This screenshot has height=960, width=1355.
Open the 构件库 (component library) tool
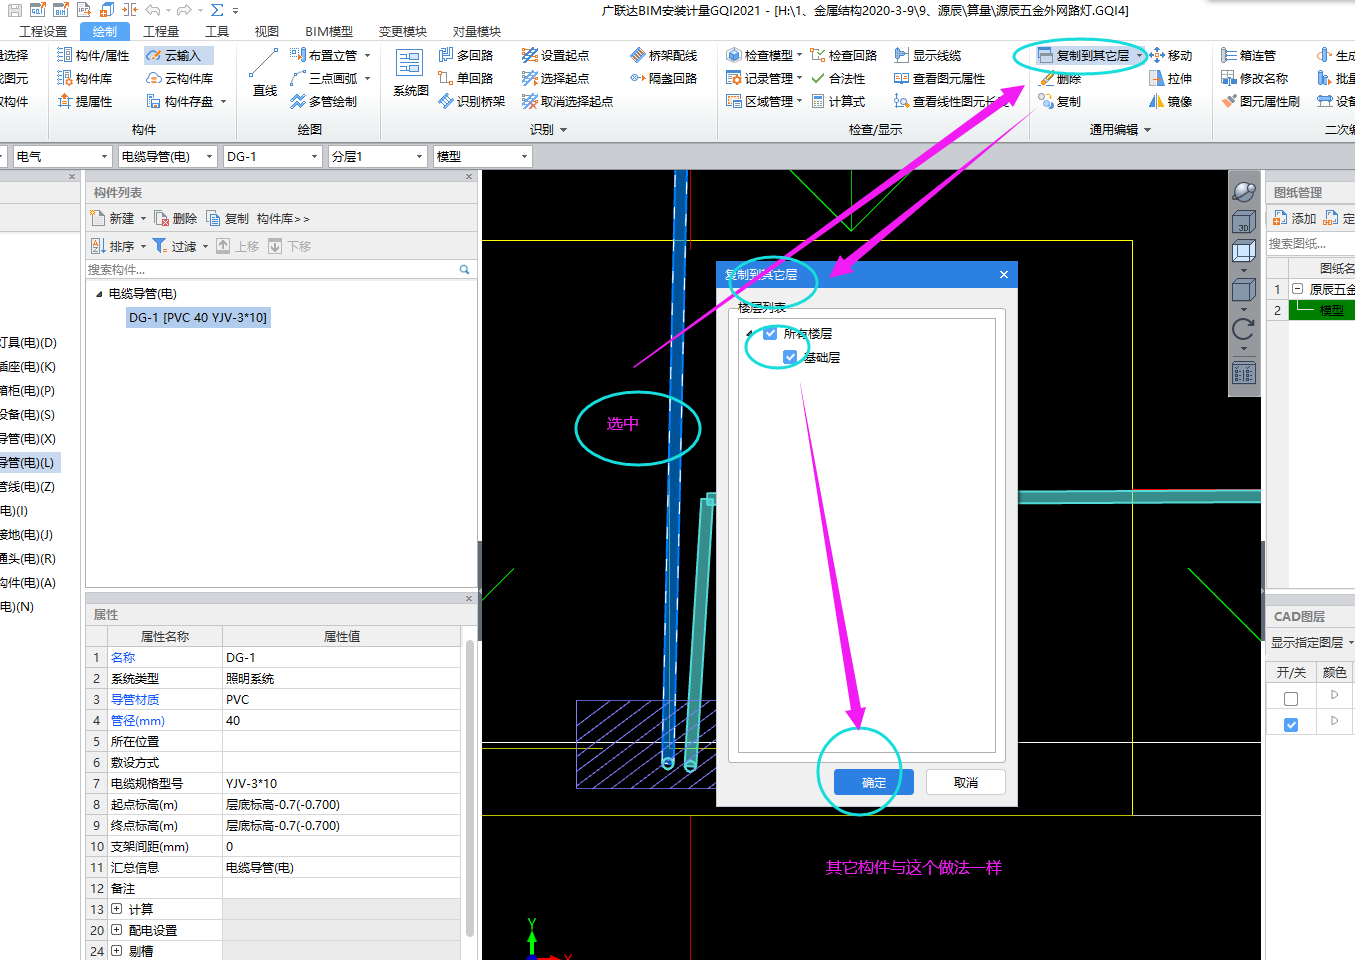[84, 78]
